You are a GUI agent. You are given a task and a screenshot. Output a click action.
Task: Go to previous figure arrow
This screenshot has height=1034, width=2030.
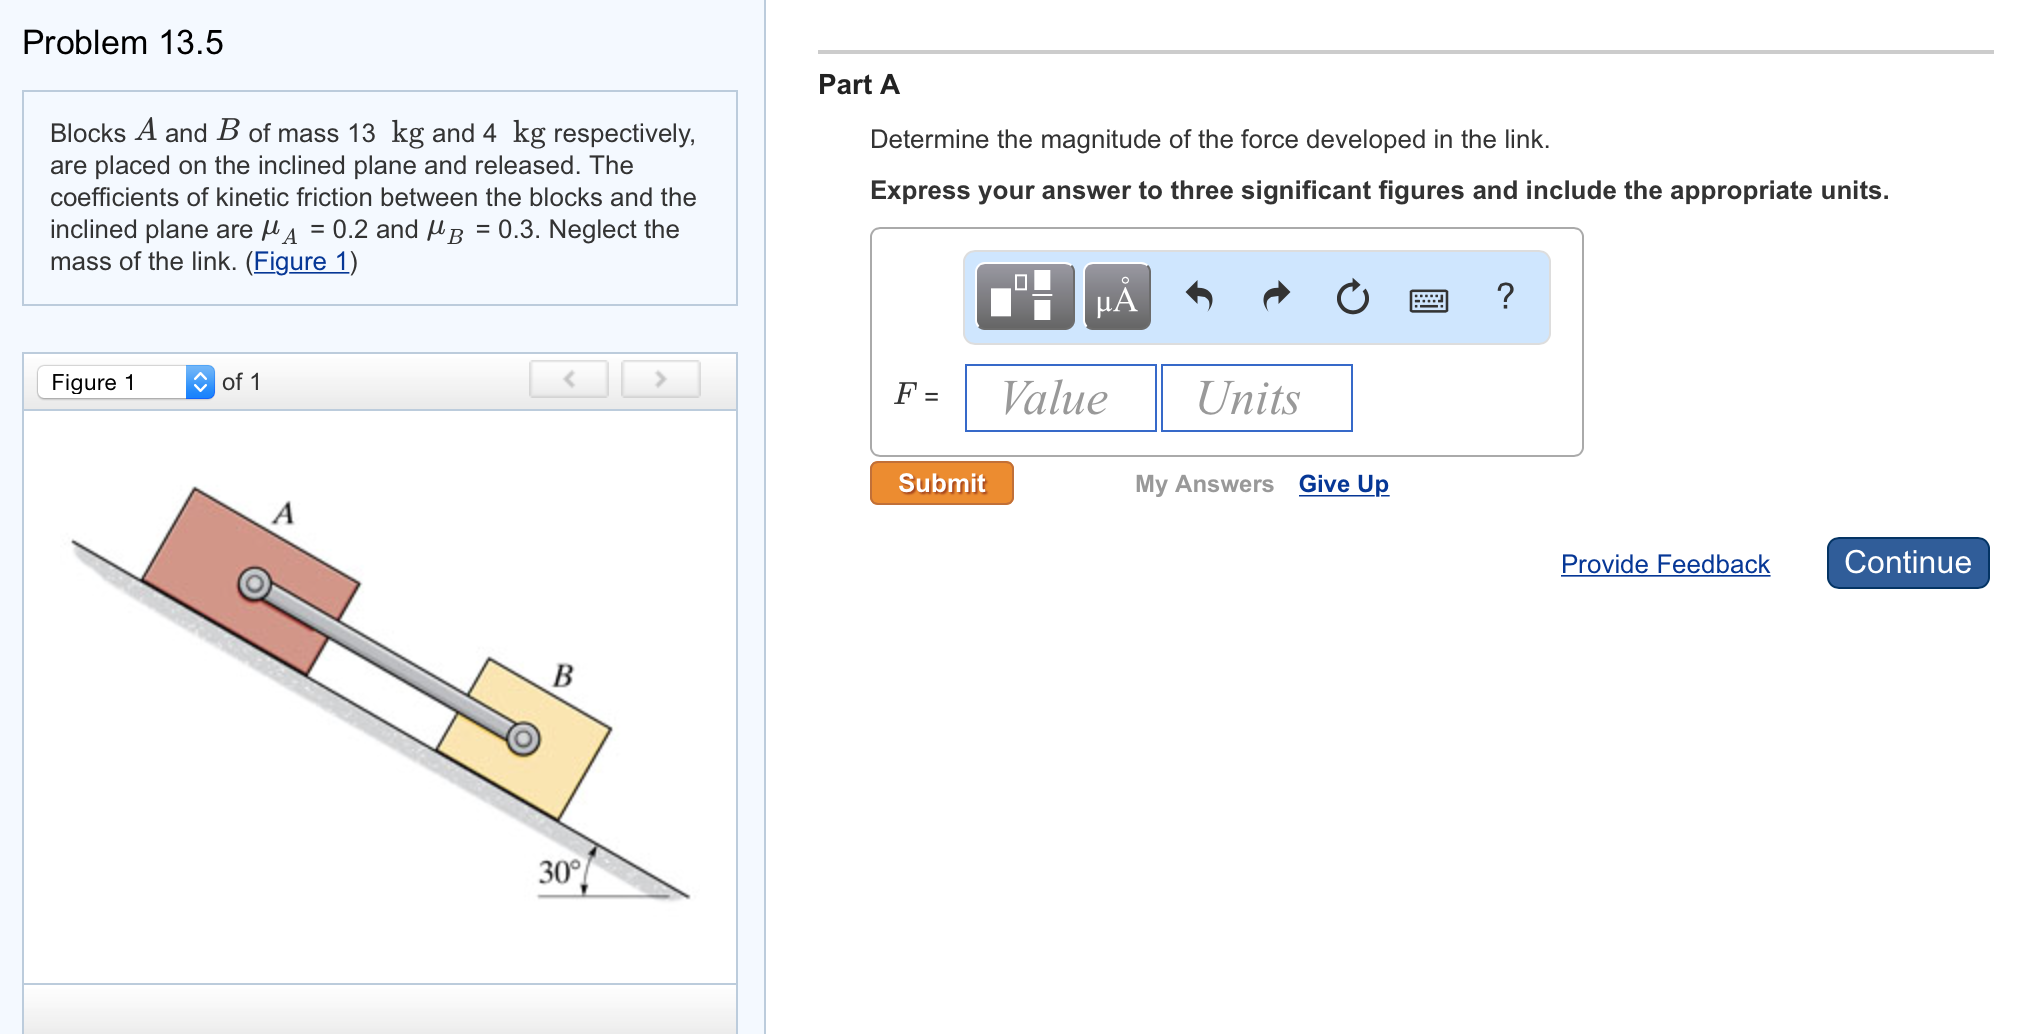(x=569, y=379)
